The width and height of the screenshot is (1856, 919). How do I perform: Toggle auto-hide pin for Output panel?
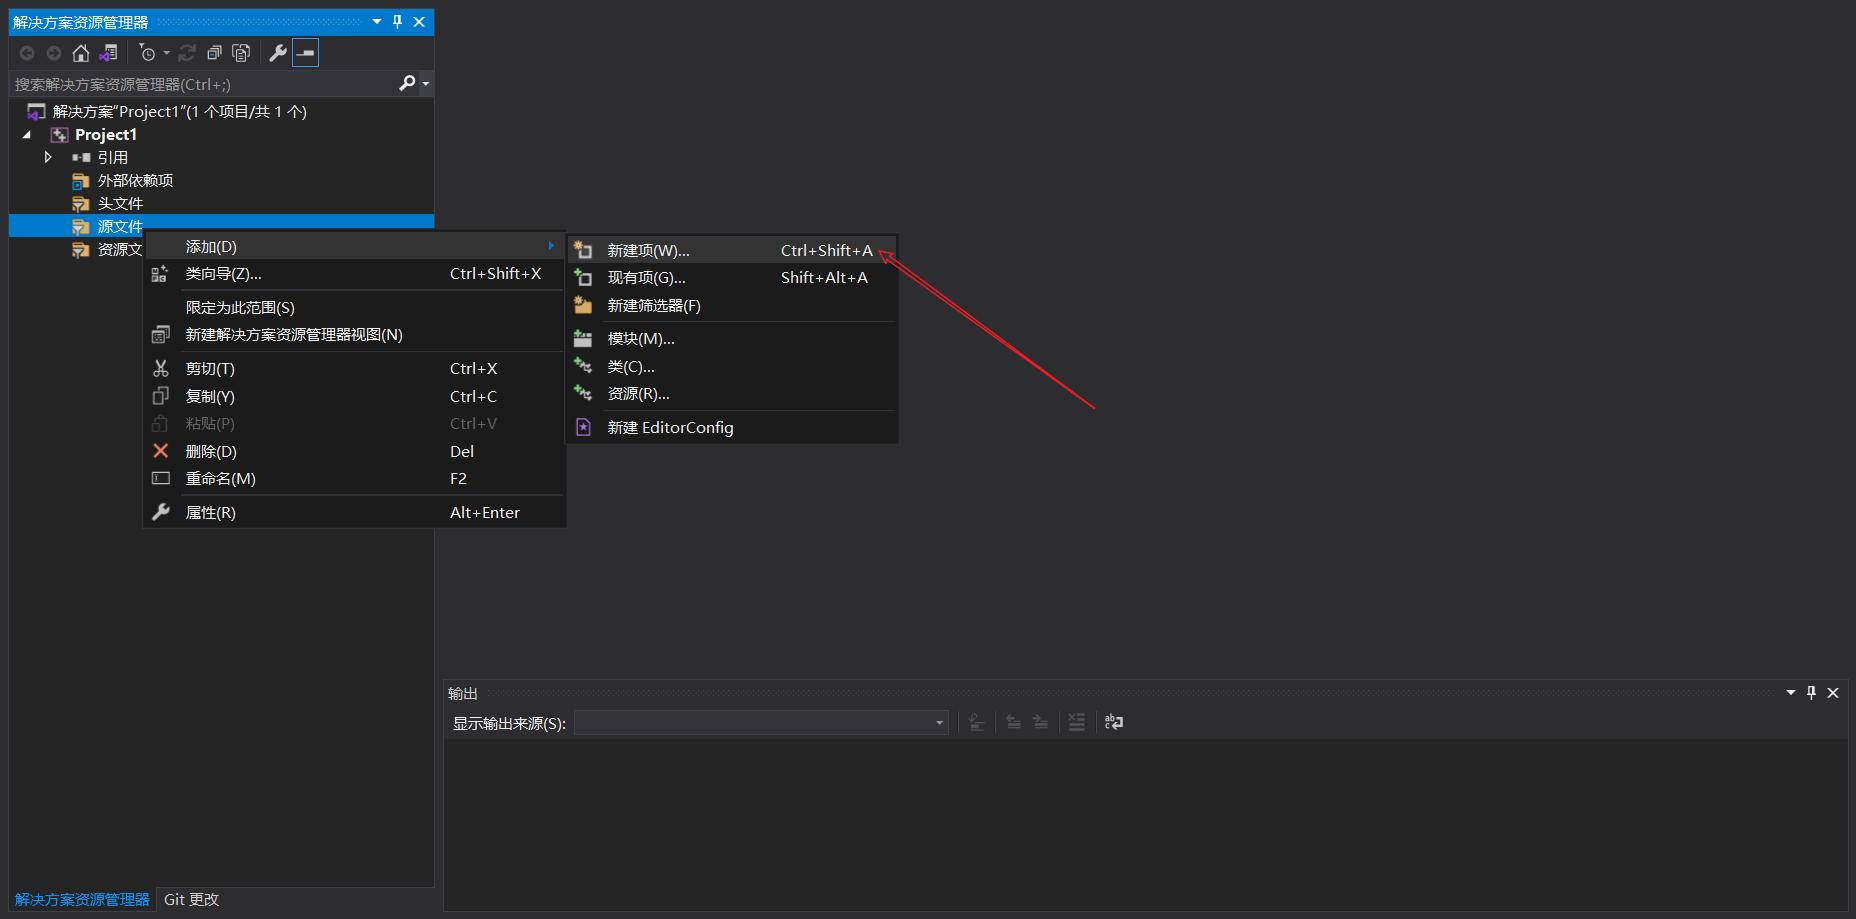(x=1811, y=693)
